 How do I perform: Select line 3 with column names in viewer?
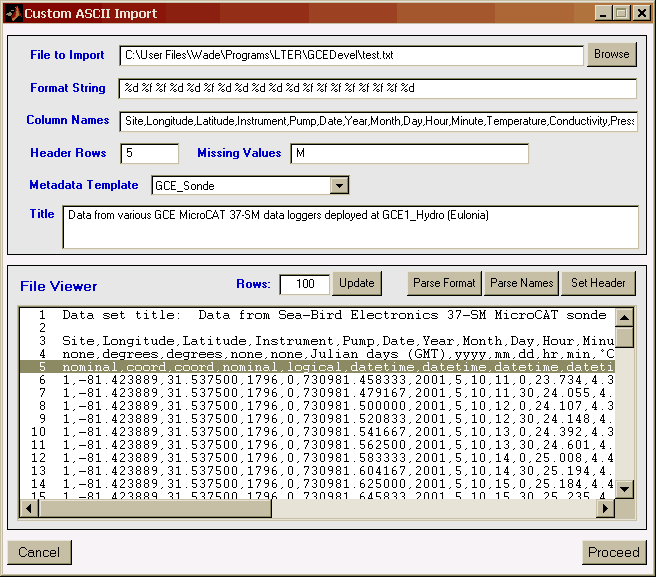point(320,340)
